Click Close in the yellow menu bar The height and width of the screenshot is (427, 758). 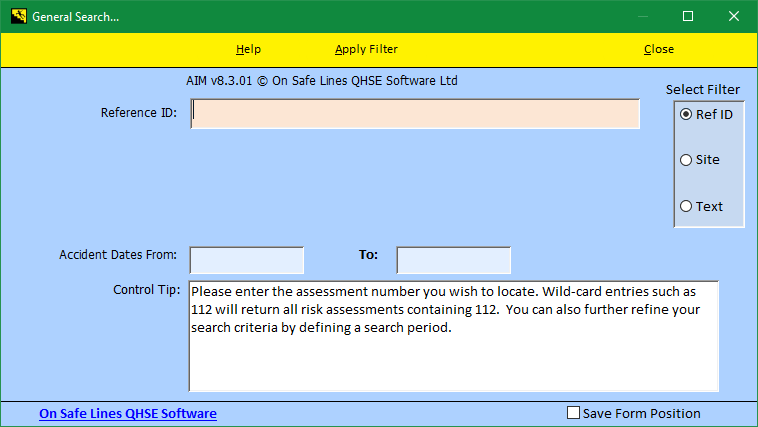click(x=659, y=49)
